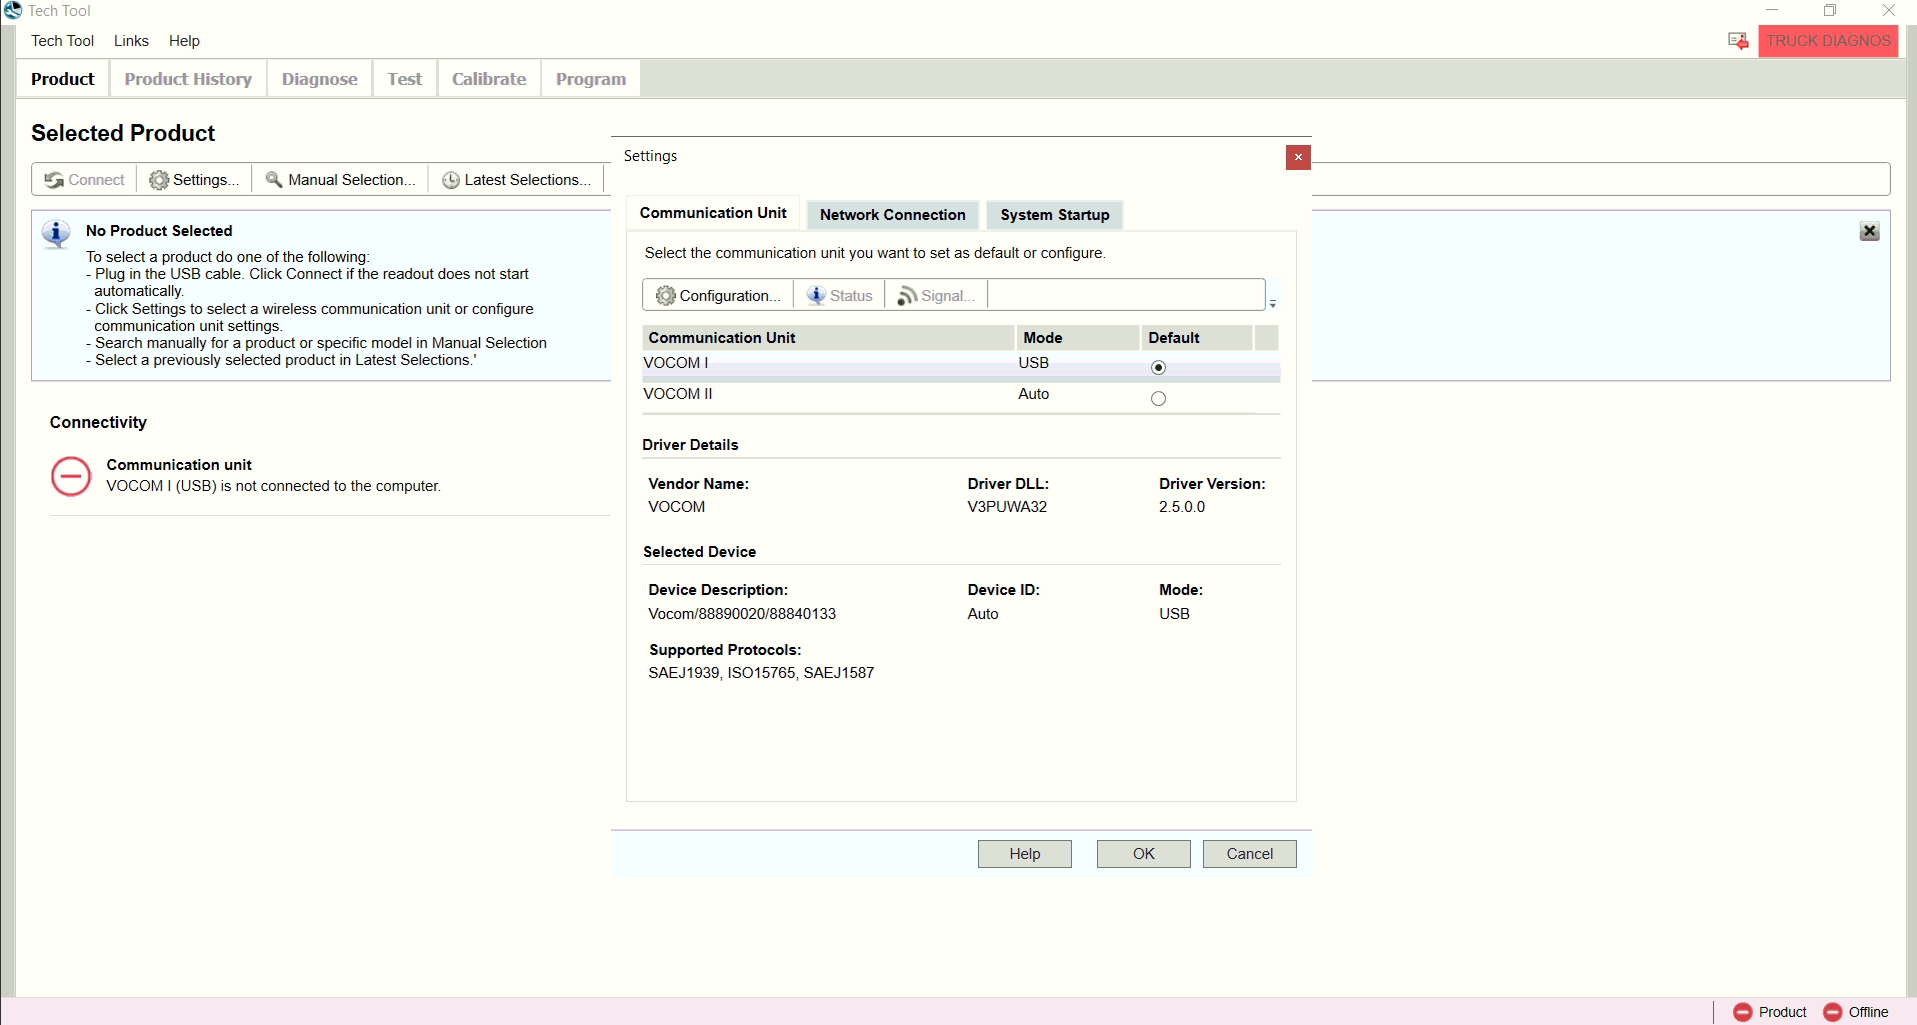1917x1025 pixels.
Task: Click the Status info icon
Action: pos(816,295)
